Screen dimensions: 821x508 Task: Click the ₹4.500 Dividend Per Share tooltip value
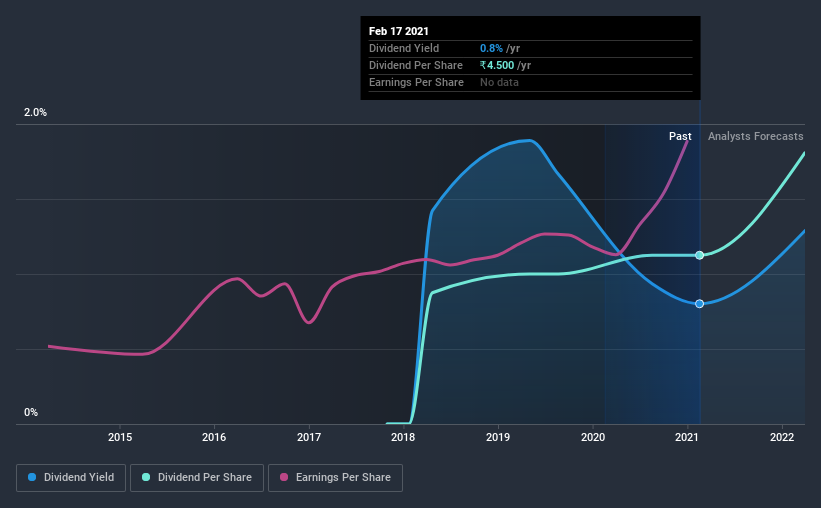(497, 65)
